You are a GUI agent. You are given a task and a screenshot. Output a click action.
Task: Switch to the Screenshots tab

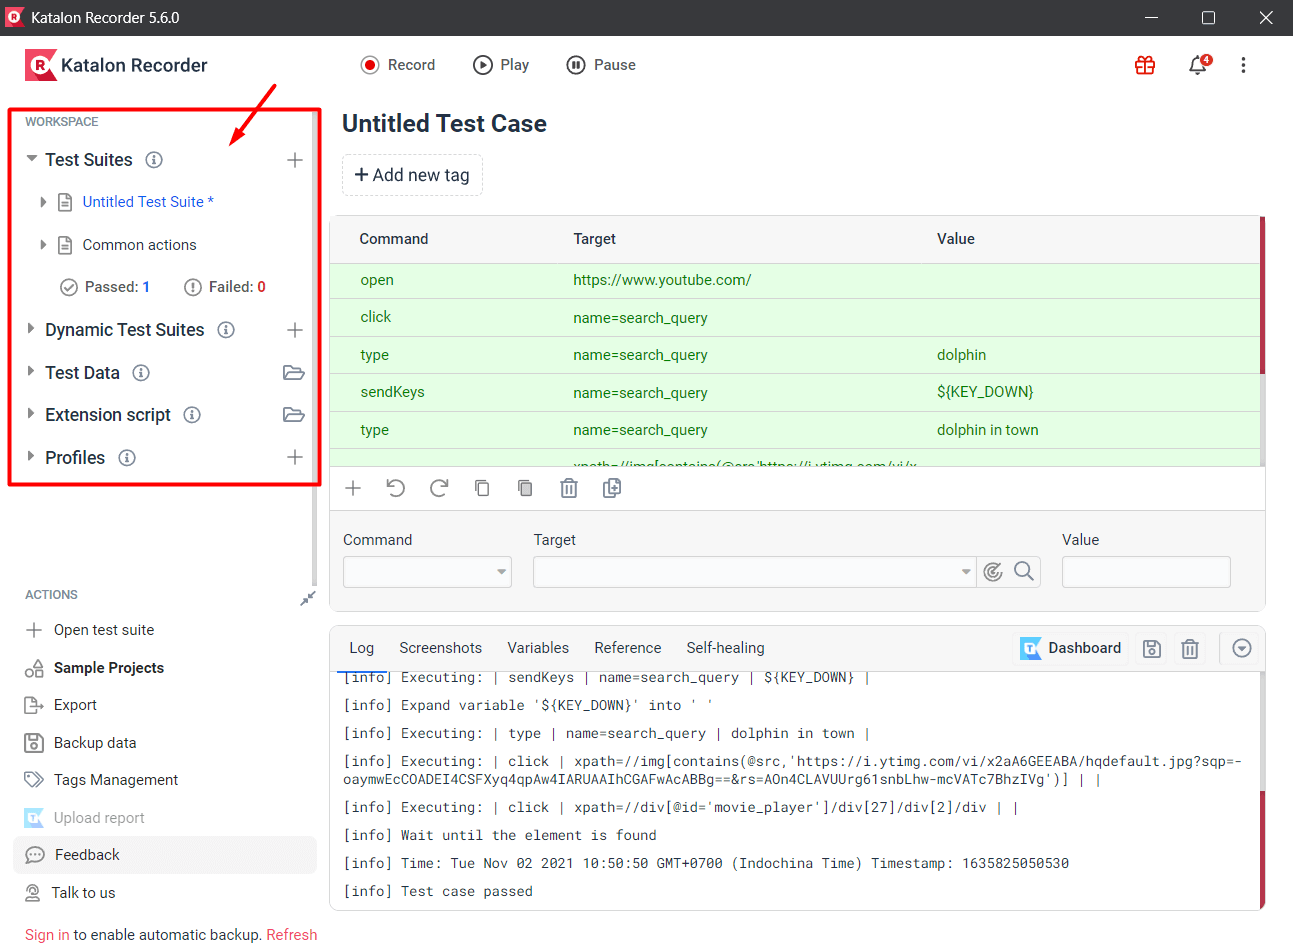click(440, 647)
